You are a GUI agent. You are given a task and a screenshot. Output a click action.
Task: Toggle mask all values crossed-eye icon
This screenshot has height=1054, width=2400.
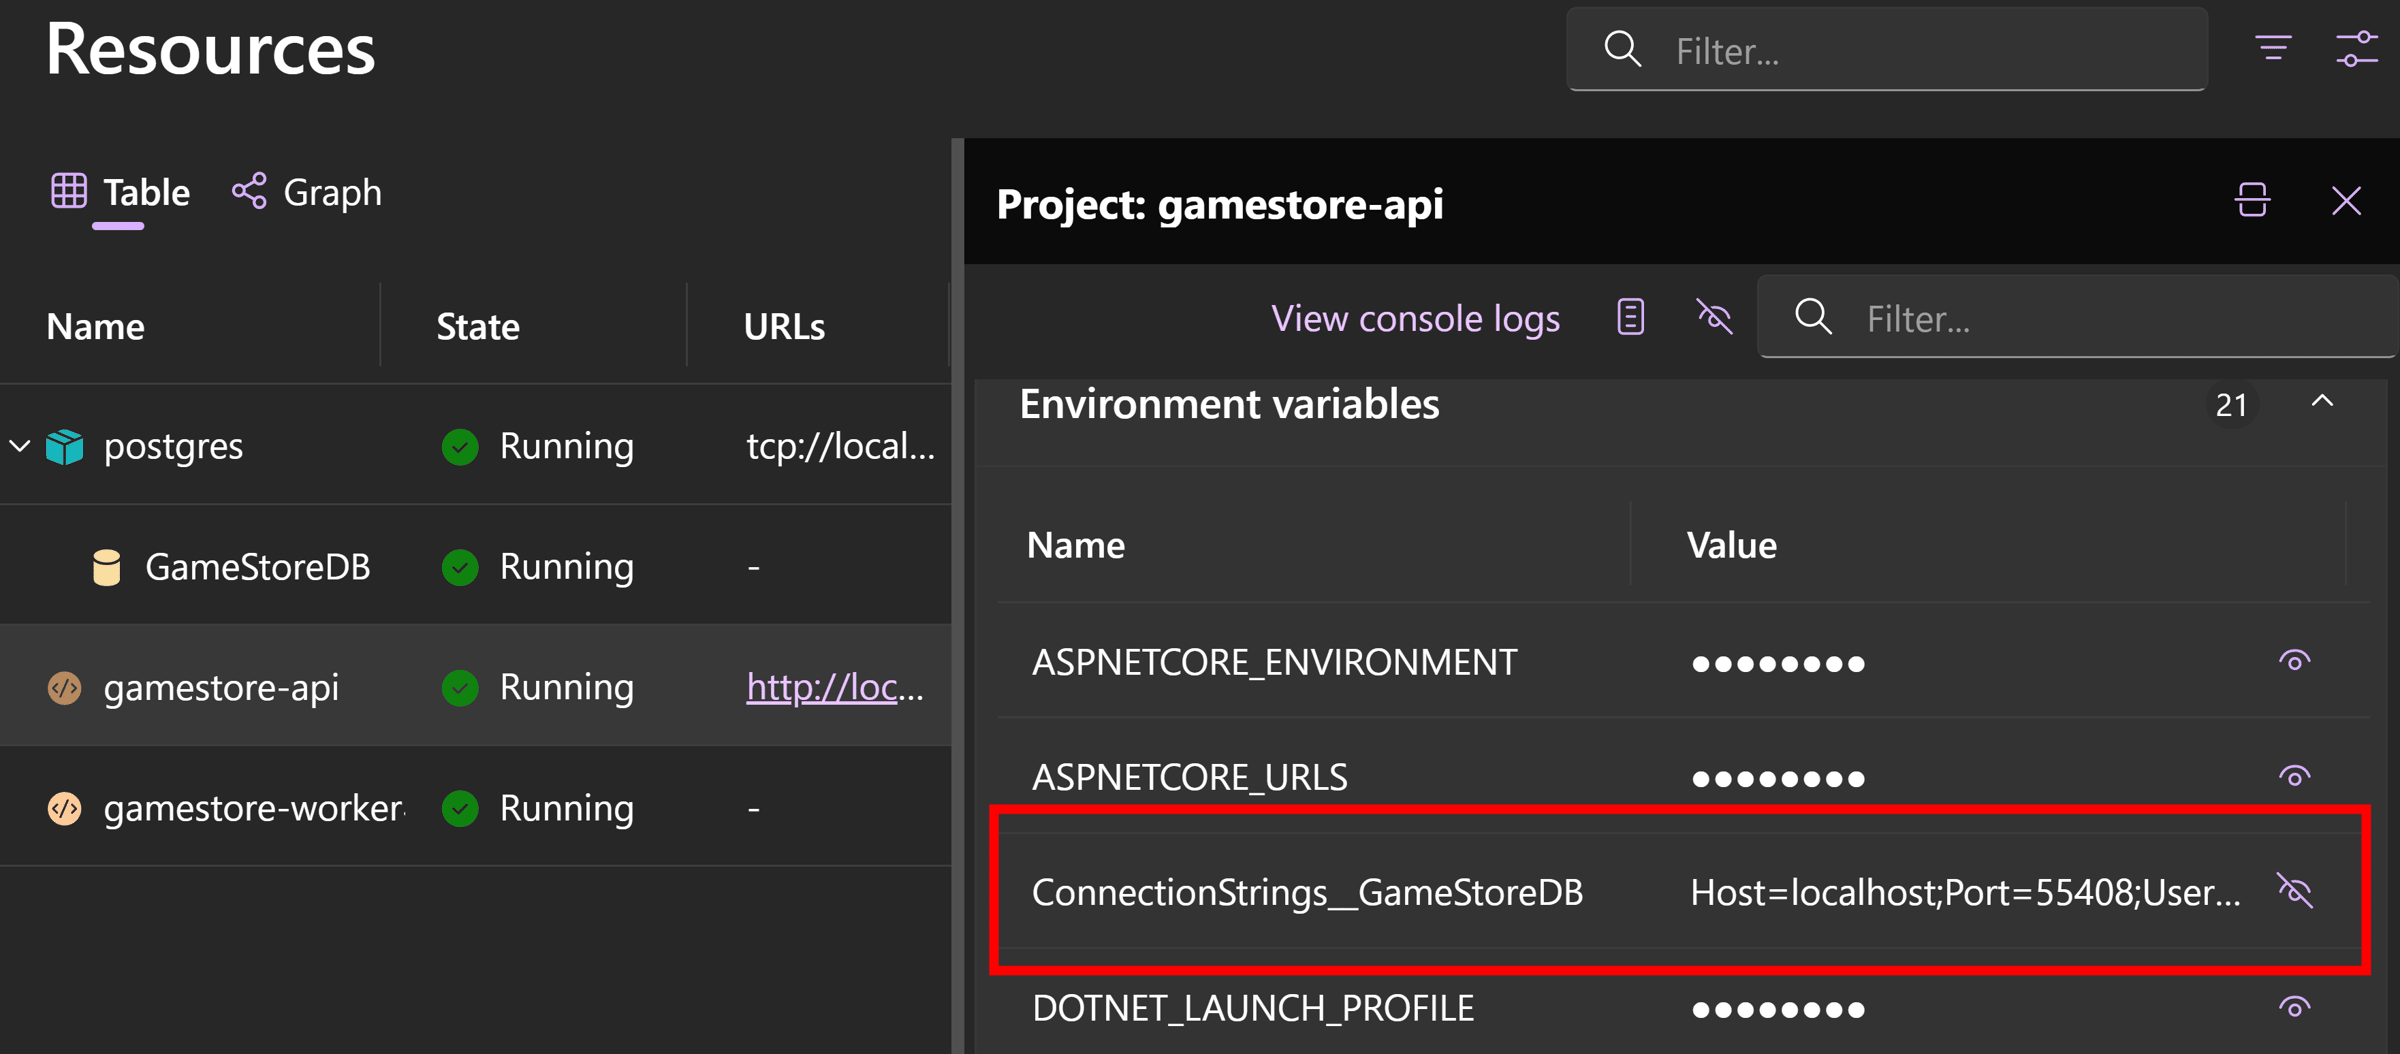point(1714,317)
